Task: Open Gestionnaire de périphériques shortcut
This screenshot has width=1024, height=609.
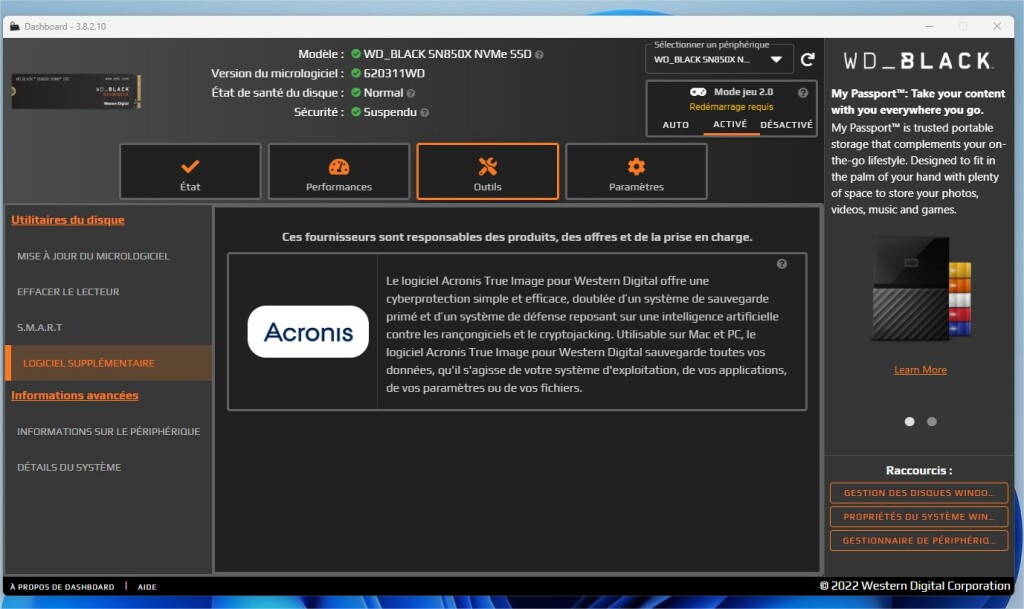Action: click(x=919, y=540)
